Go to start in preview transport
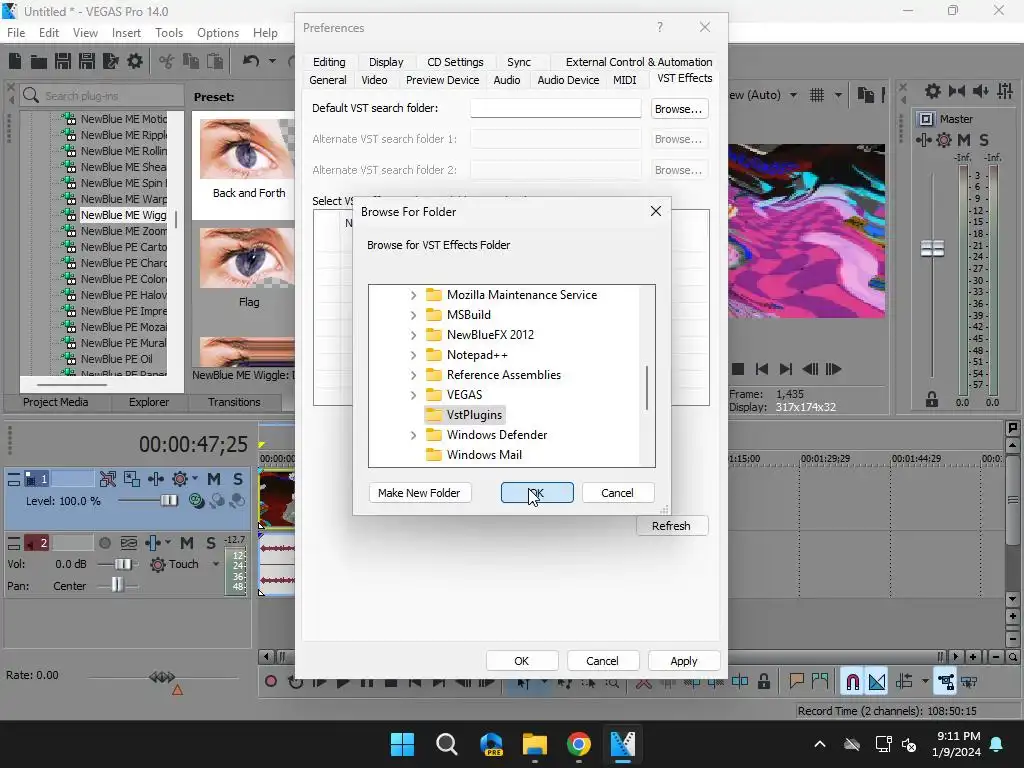The width and height of the screenshot is (1024, 768). pos(761,369)
